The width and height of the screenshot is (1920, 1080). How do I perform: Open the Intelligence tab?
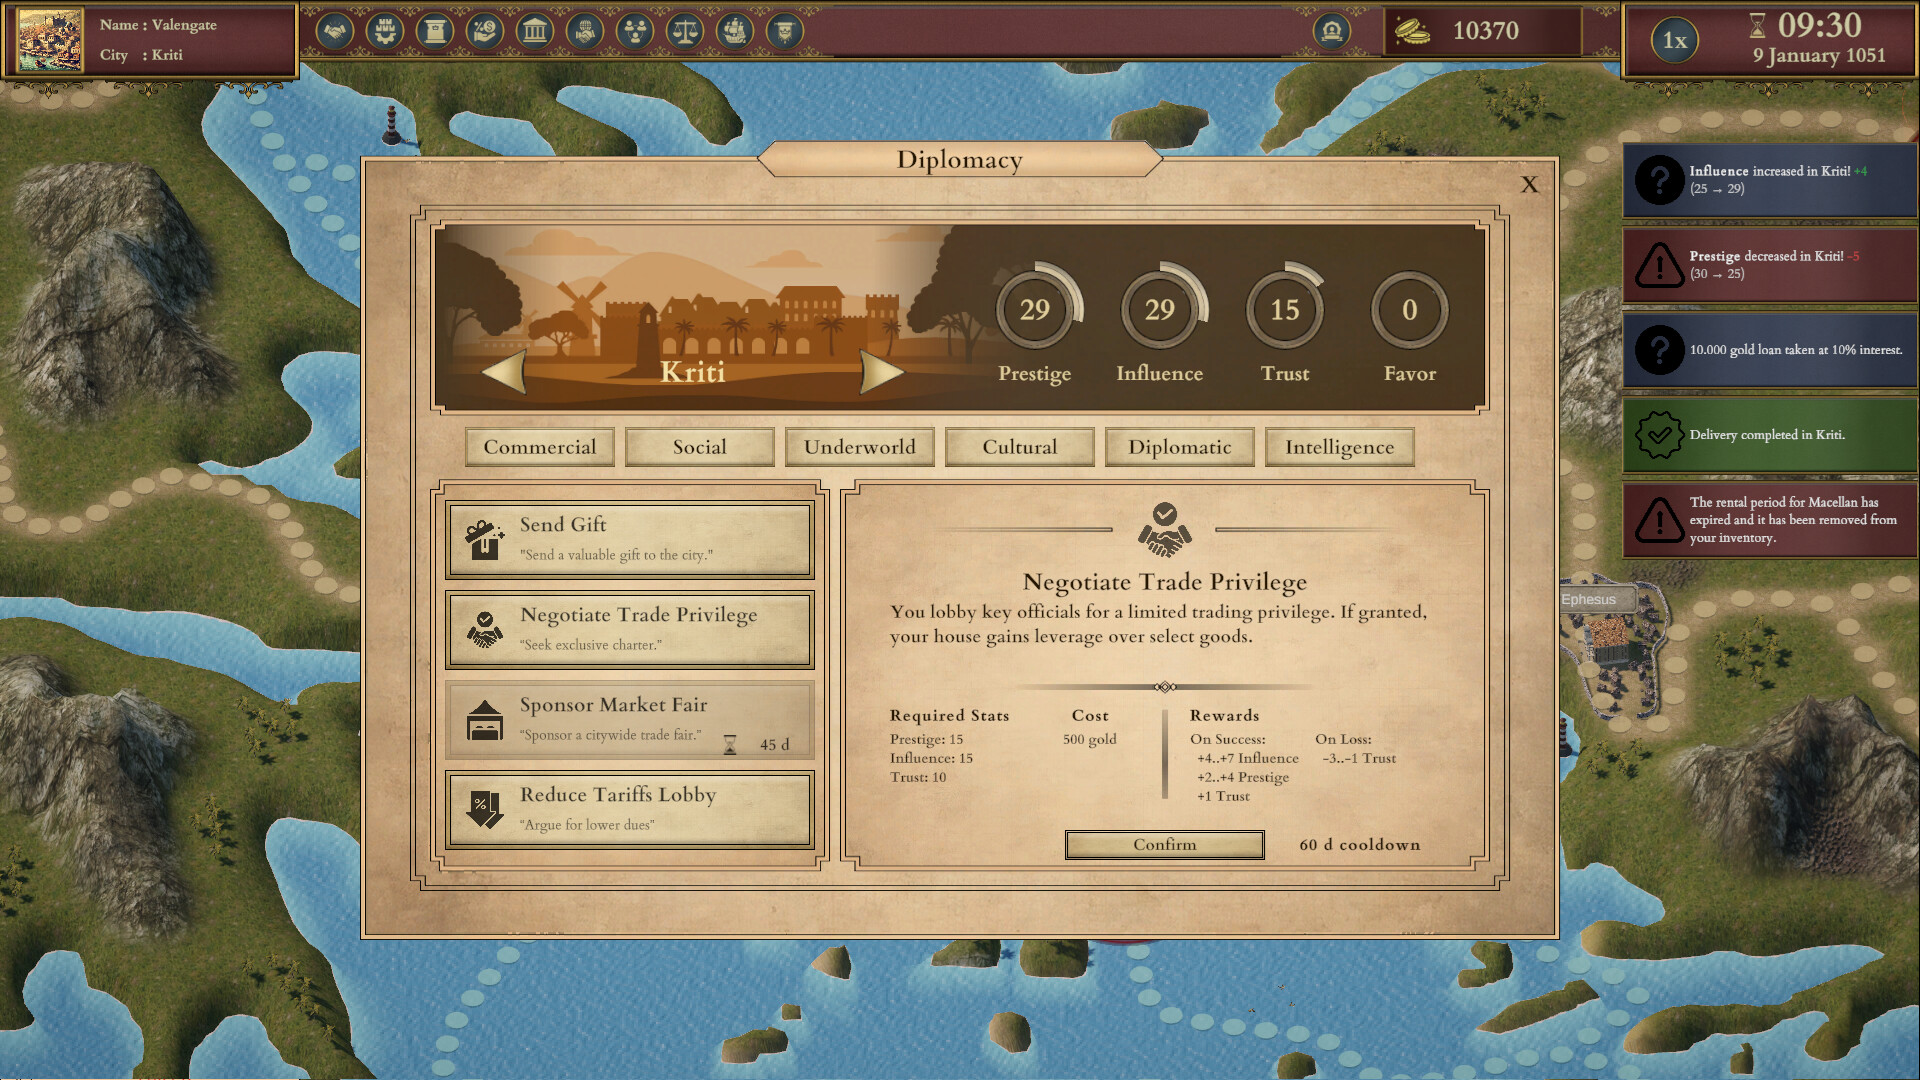click(1339, 447)
